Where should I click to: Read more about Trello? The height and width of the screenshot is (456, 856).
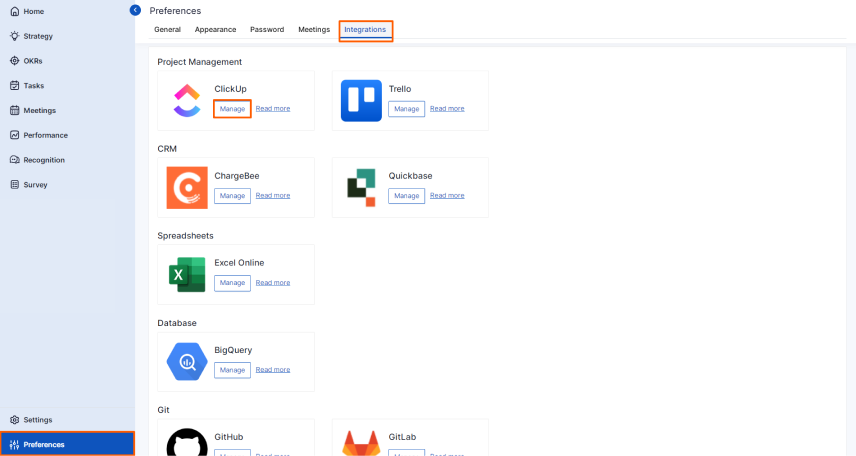click(x=447, y=109)
